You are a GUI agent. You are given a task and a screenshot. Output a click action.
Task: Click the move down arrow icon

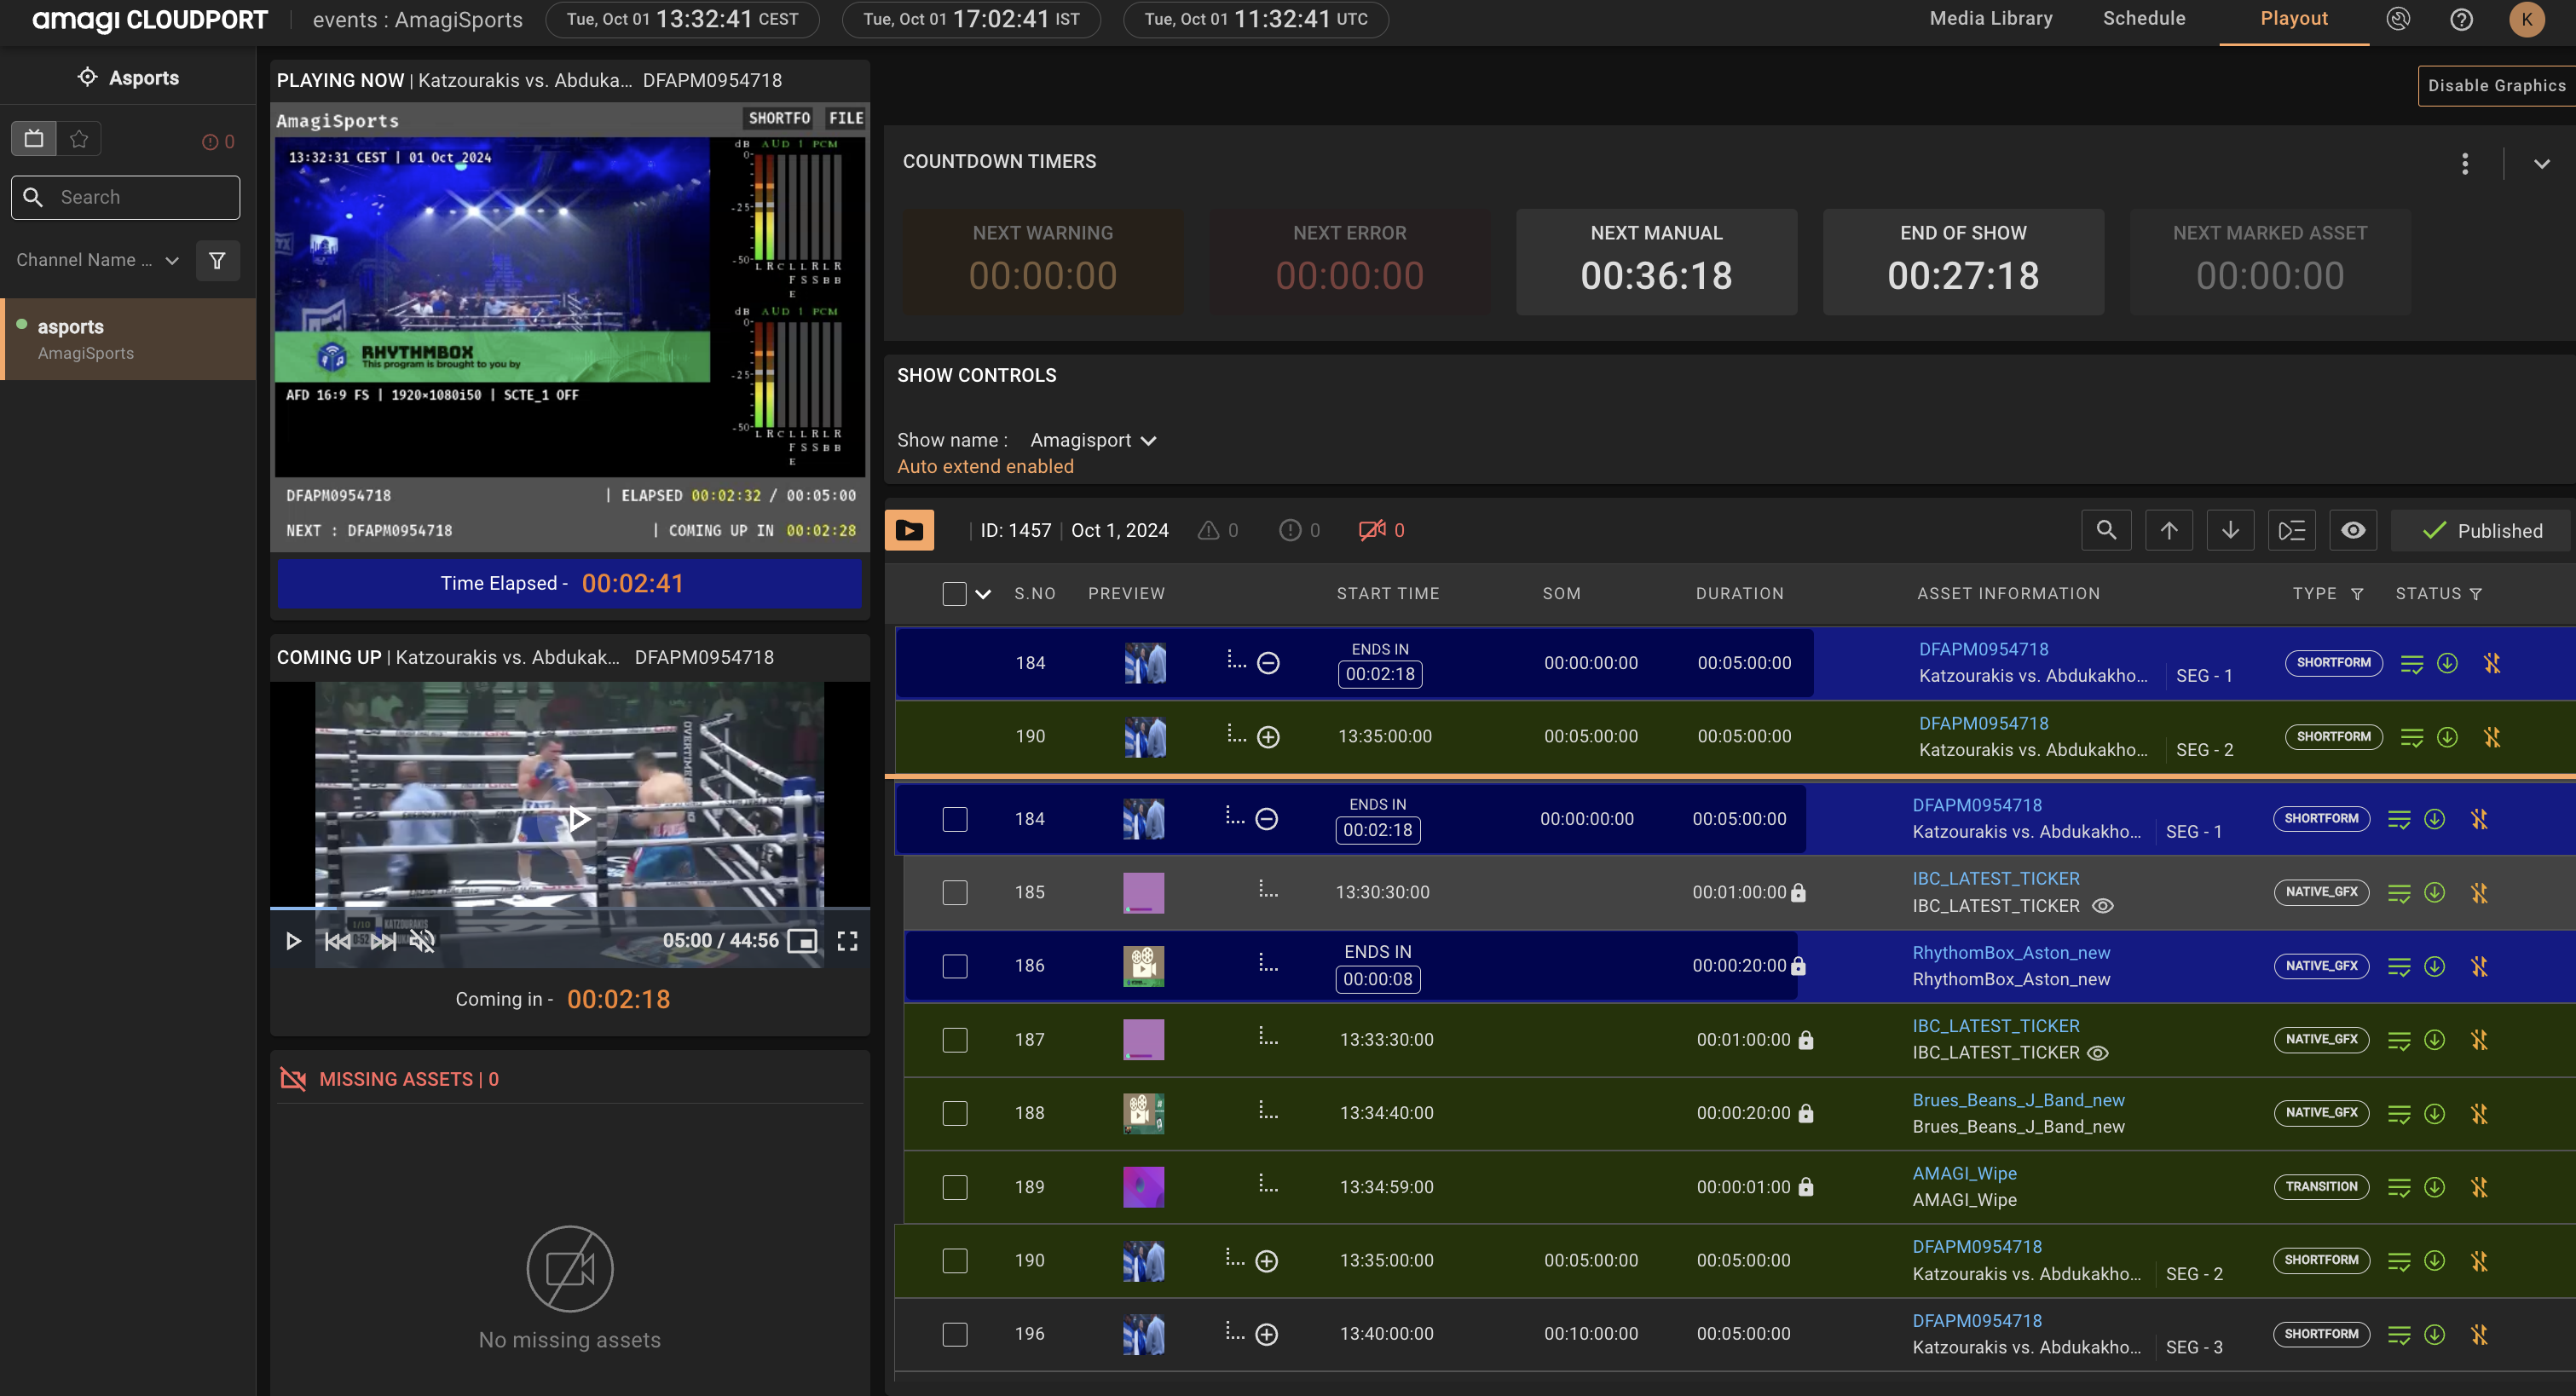[x=2230, y=530]
